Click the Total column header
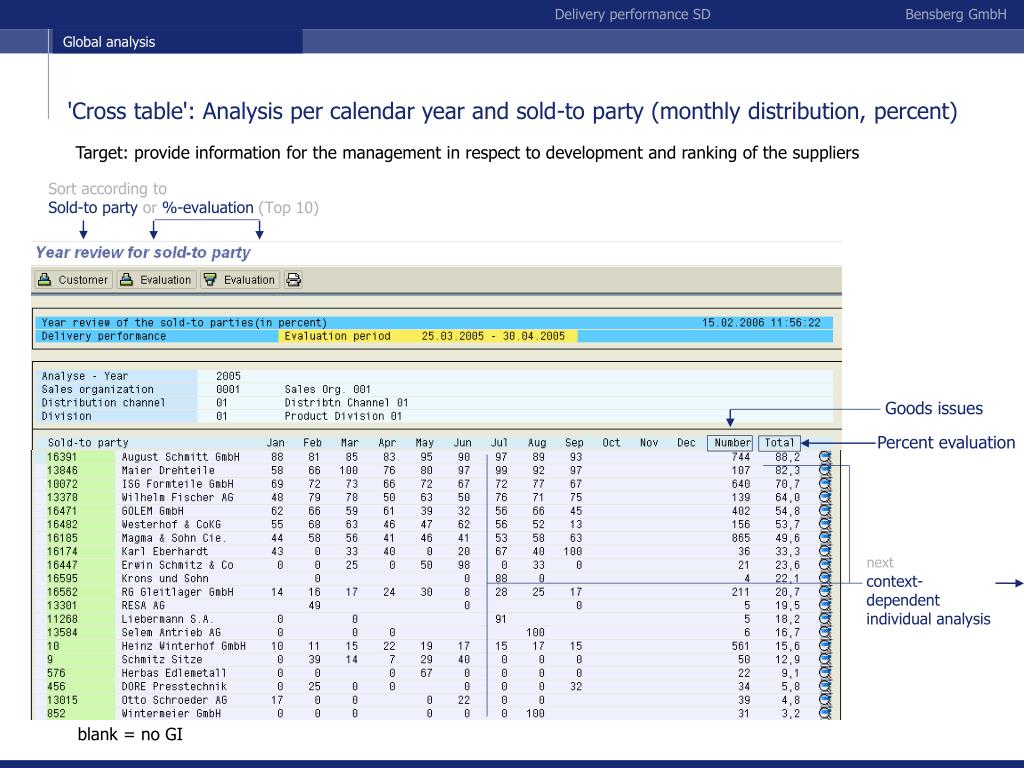This screenshot has height=768, width=1024. 779,443
